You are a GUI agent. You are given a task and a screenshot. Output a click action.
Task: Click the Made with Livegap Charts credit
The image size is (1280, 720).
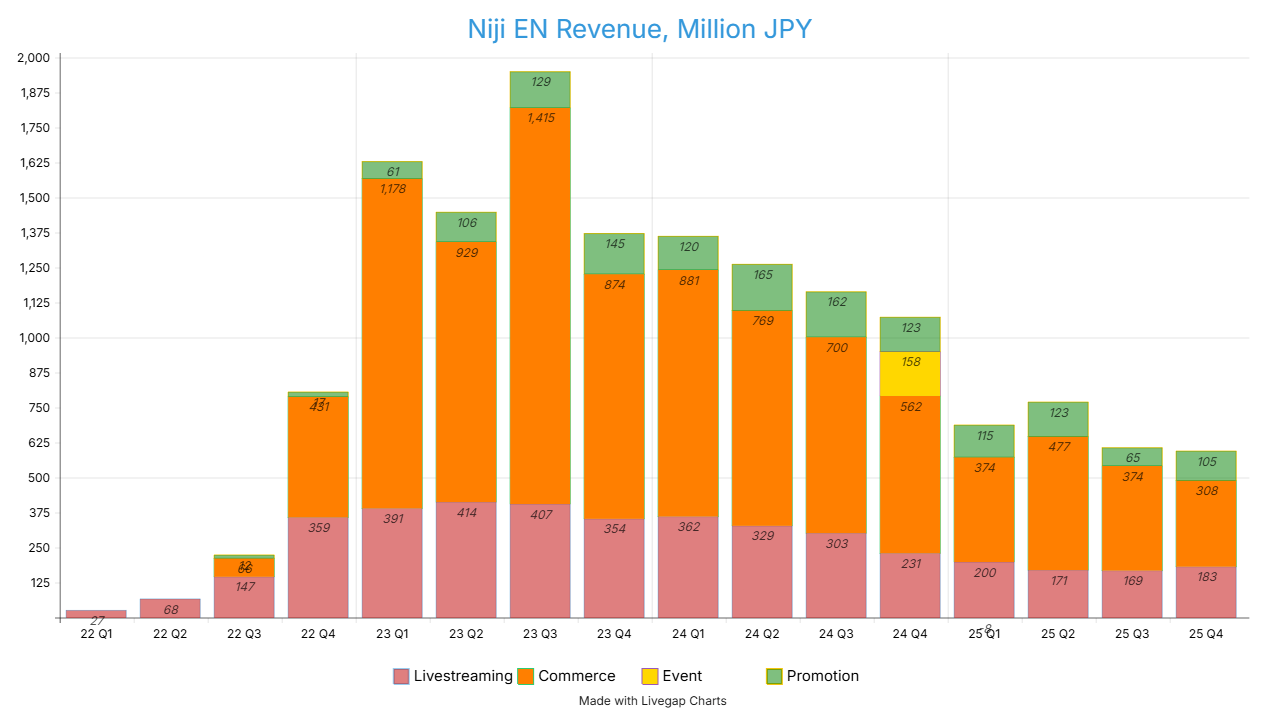click(653, 701)
